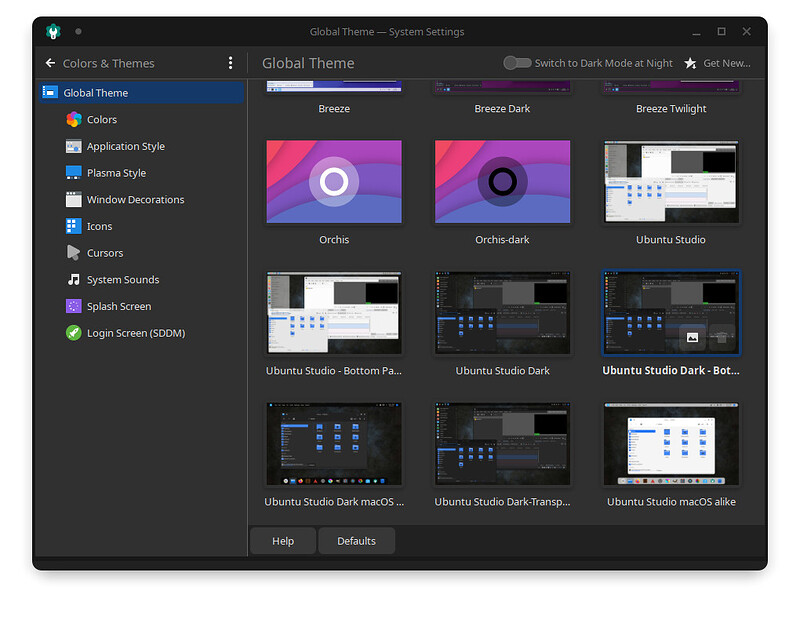Select the Ubuntu Studio macOS alike theme
Screen dimensions: 800x626
(x=671, y=444)
